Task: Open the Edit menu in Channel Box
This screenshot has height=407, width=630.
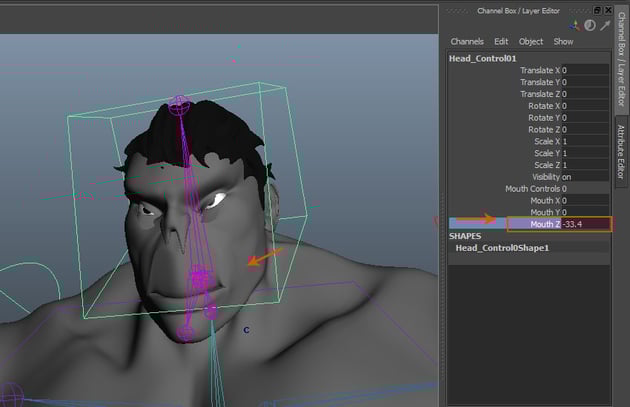Action: [x=501, y=42]
